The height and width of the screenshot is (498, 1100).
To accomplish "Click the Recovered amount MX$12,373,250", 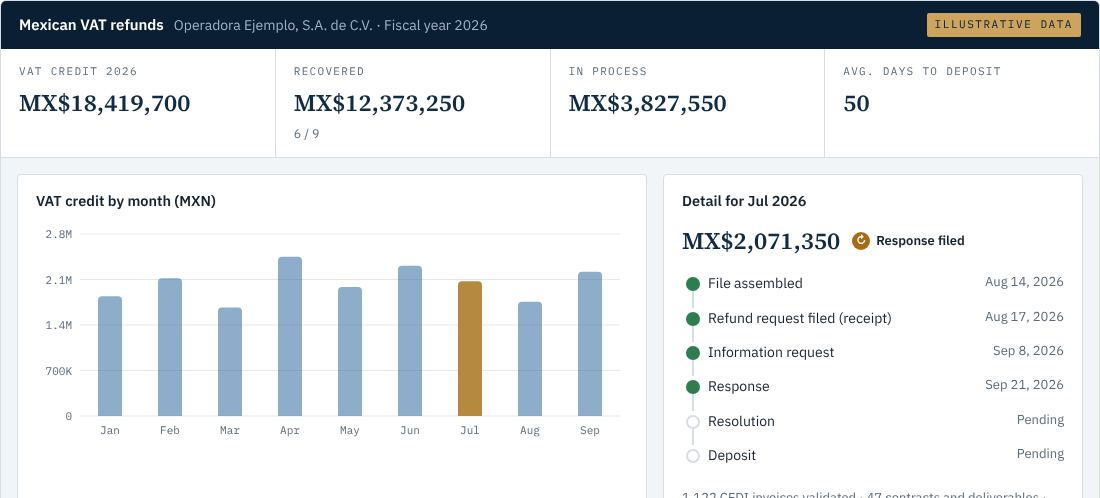I will (379, 103).
